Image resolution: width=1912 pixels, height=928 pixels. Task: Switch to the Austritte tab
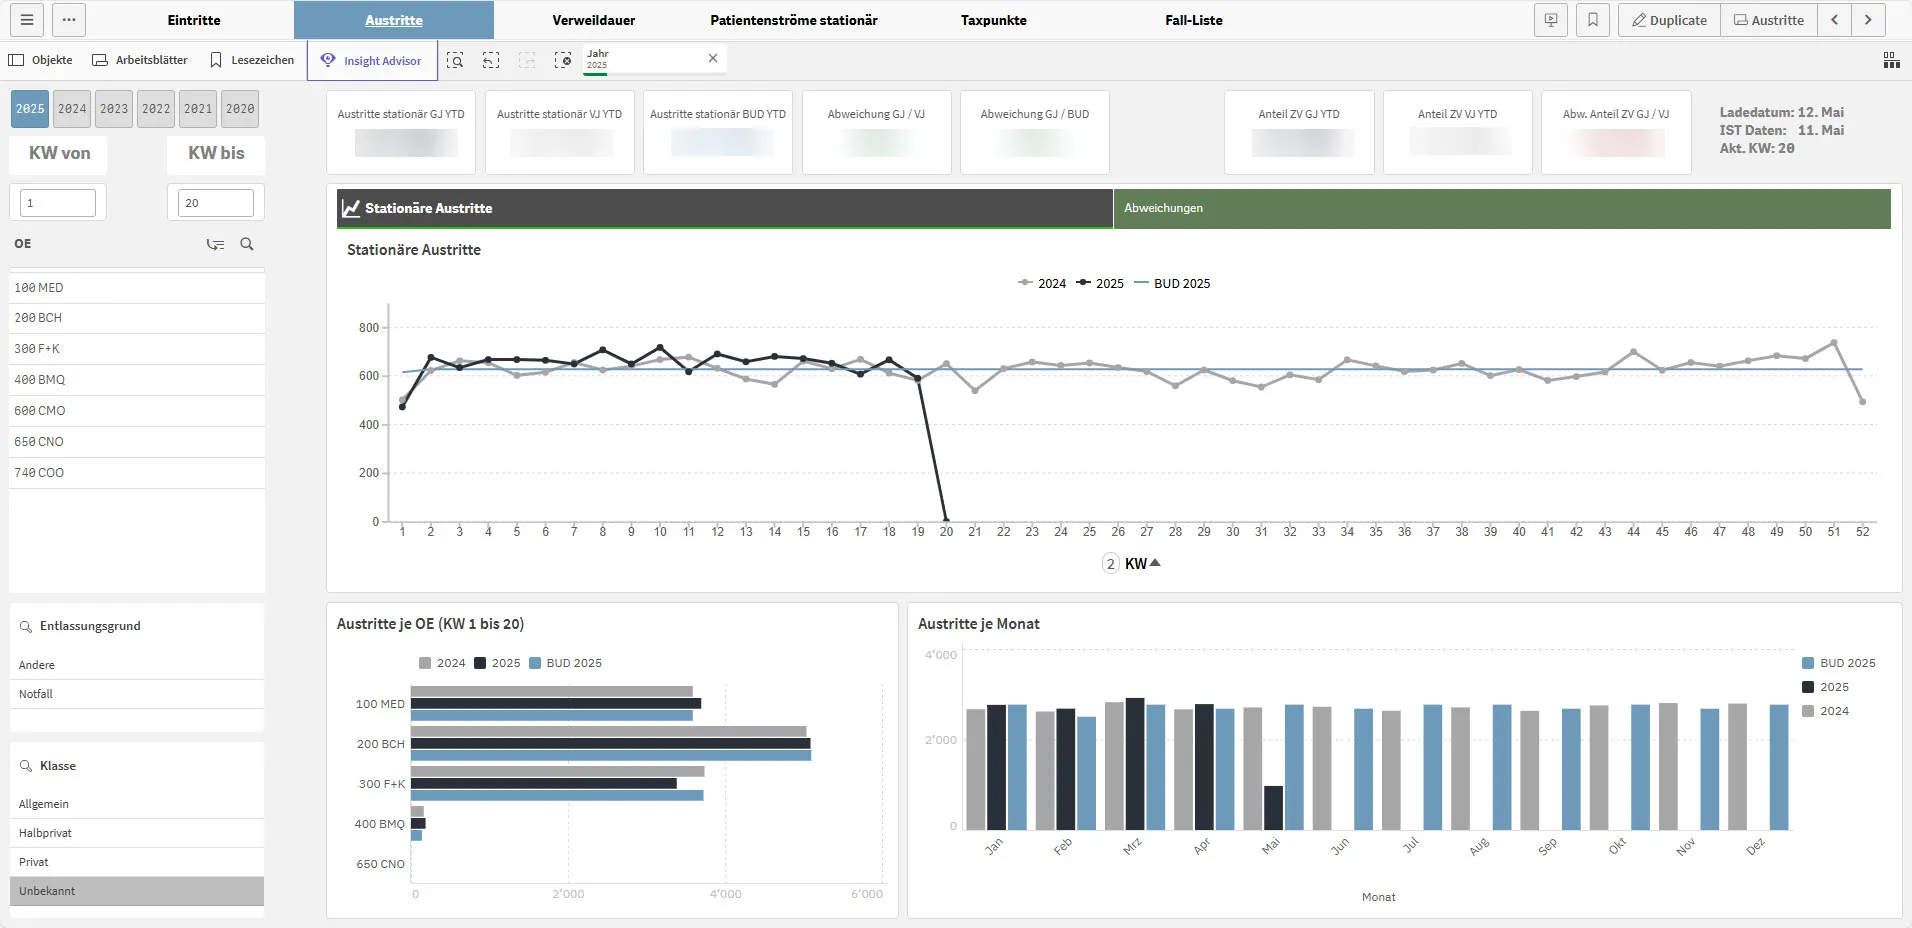[x=394, y=20]
